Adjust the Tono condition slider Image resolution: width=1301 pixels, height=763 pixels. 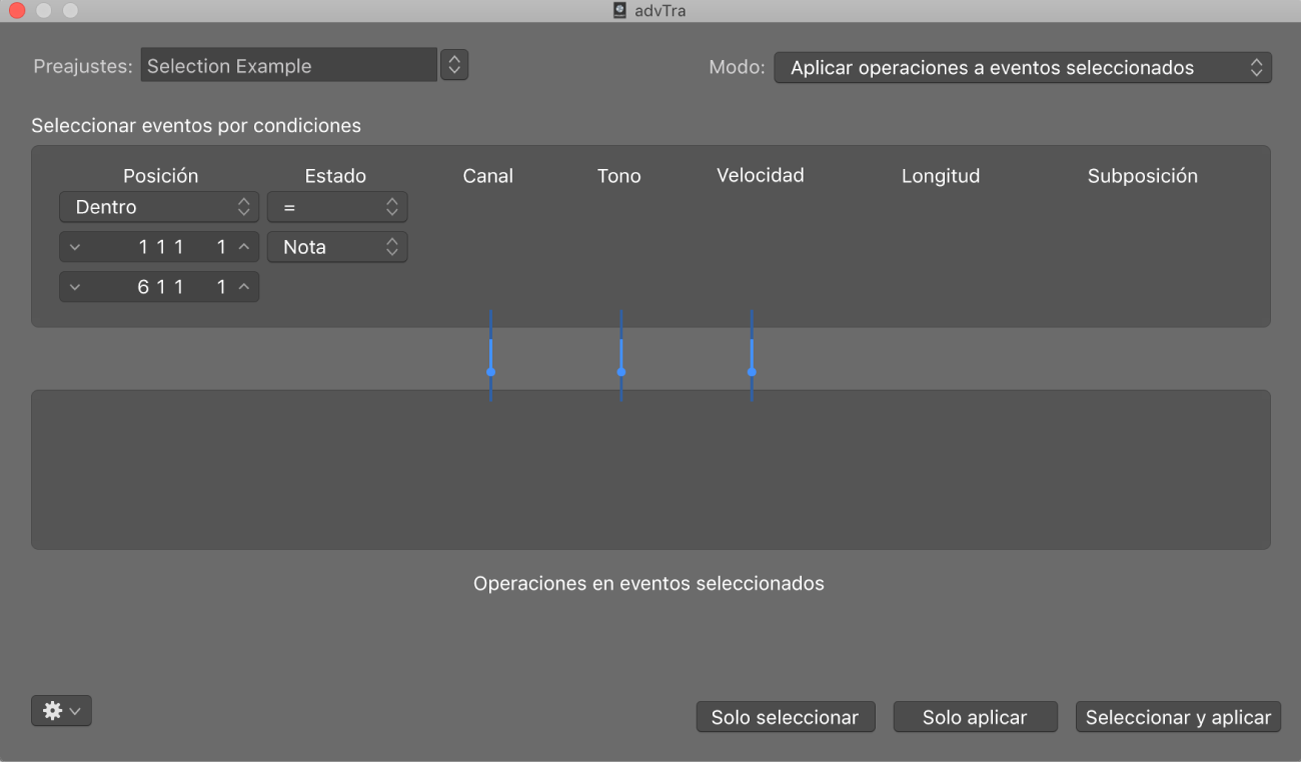(621, 371)
